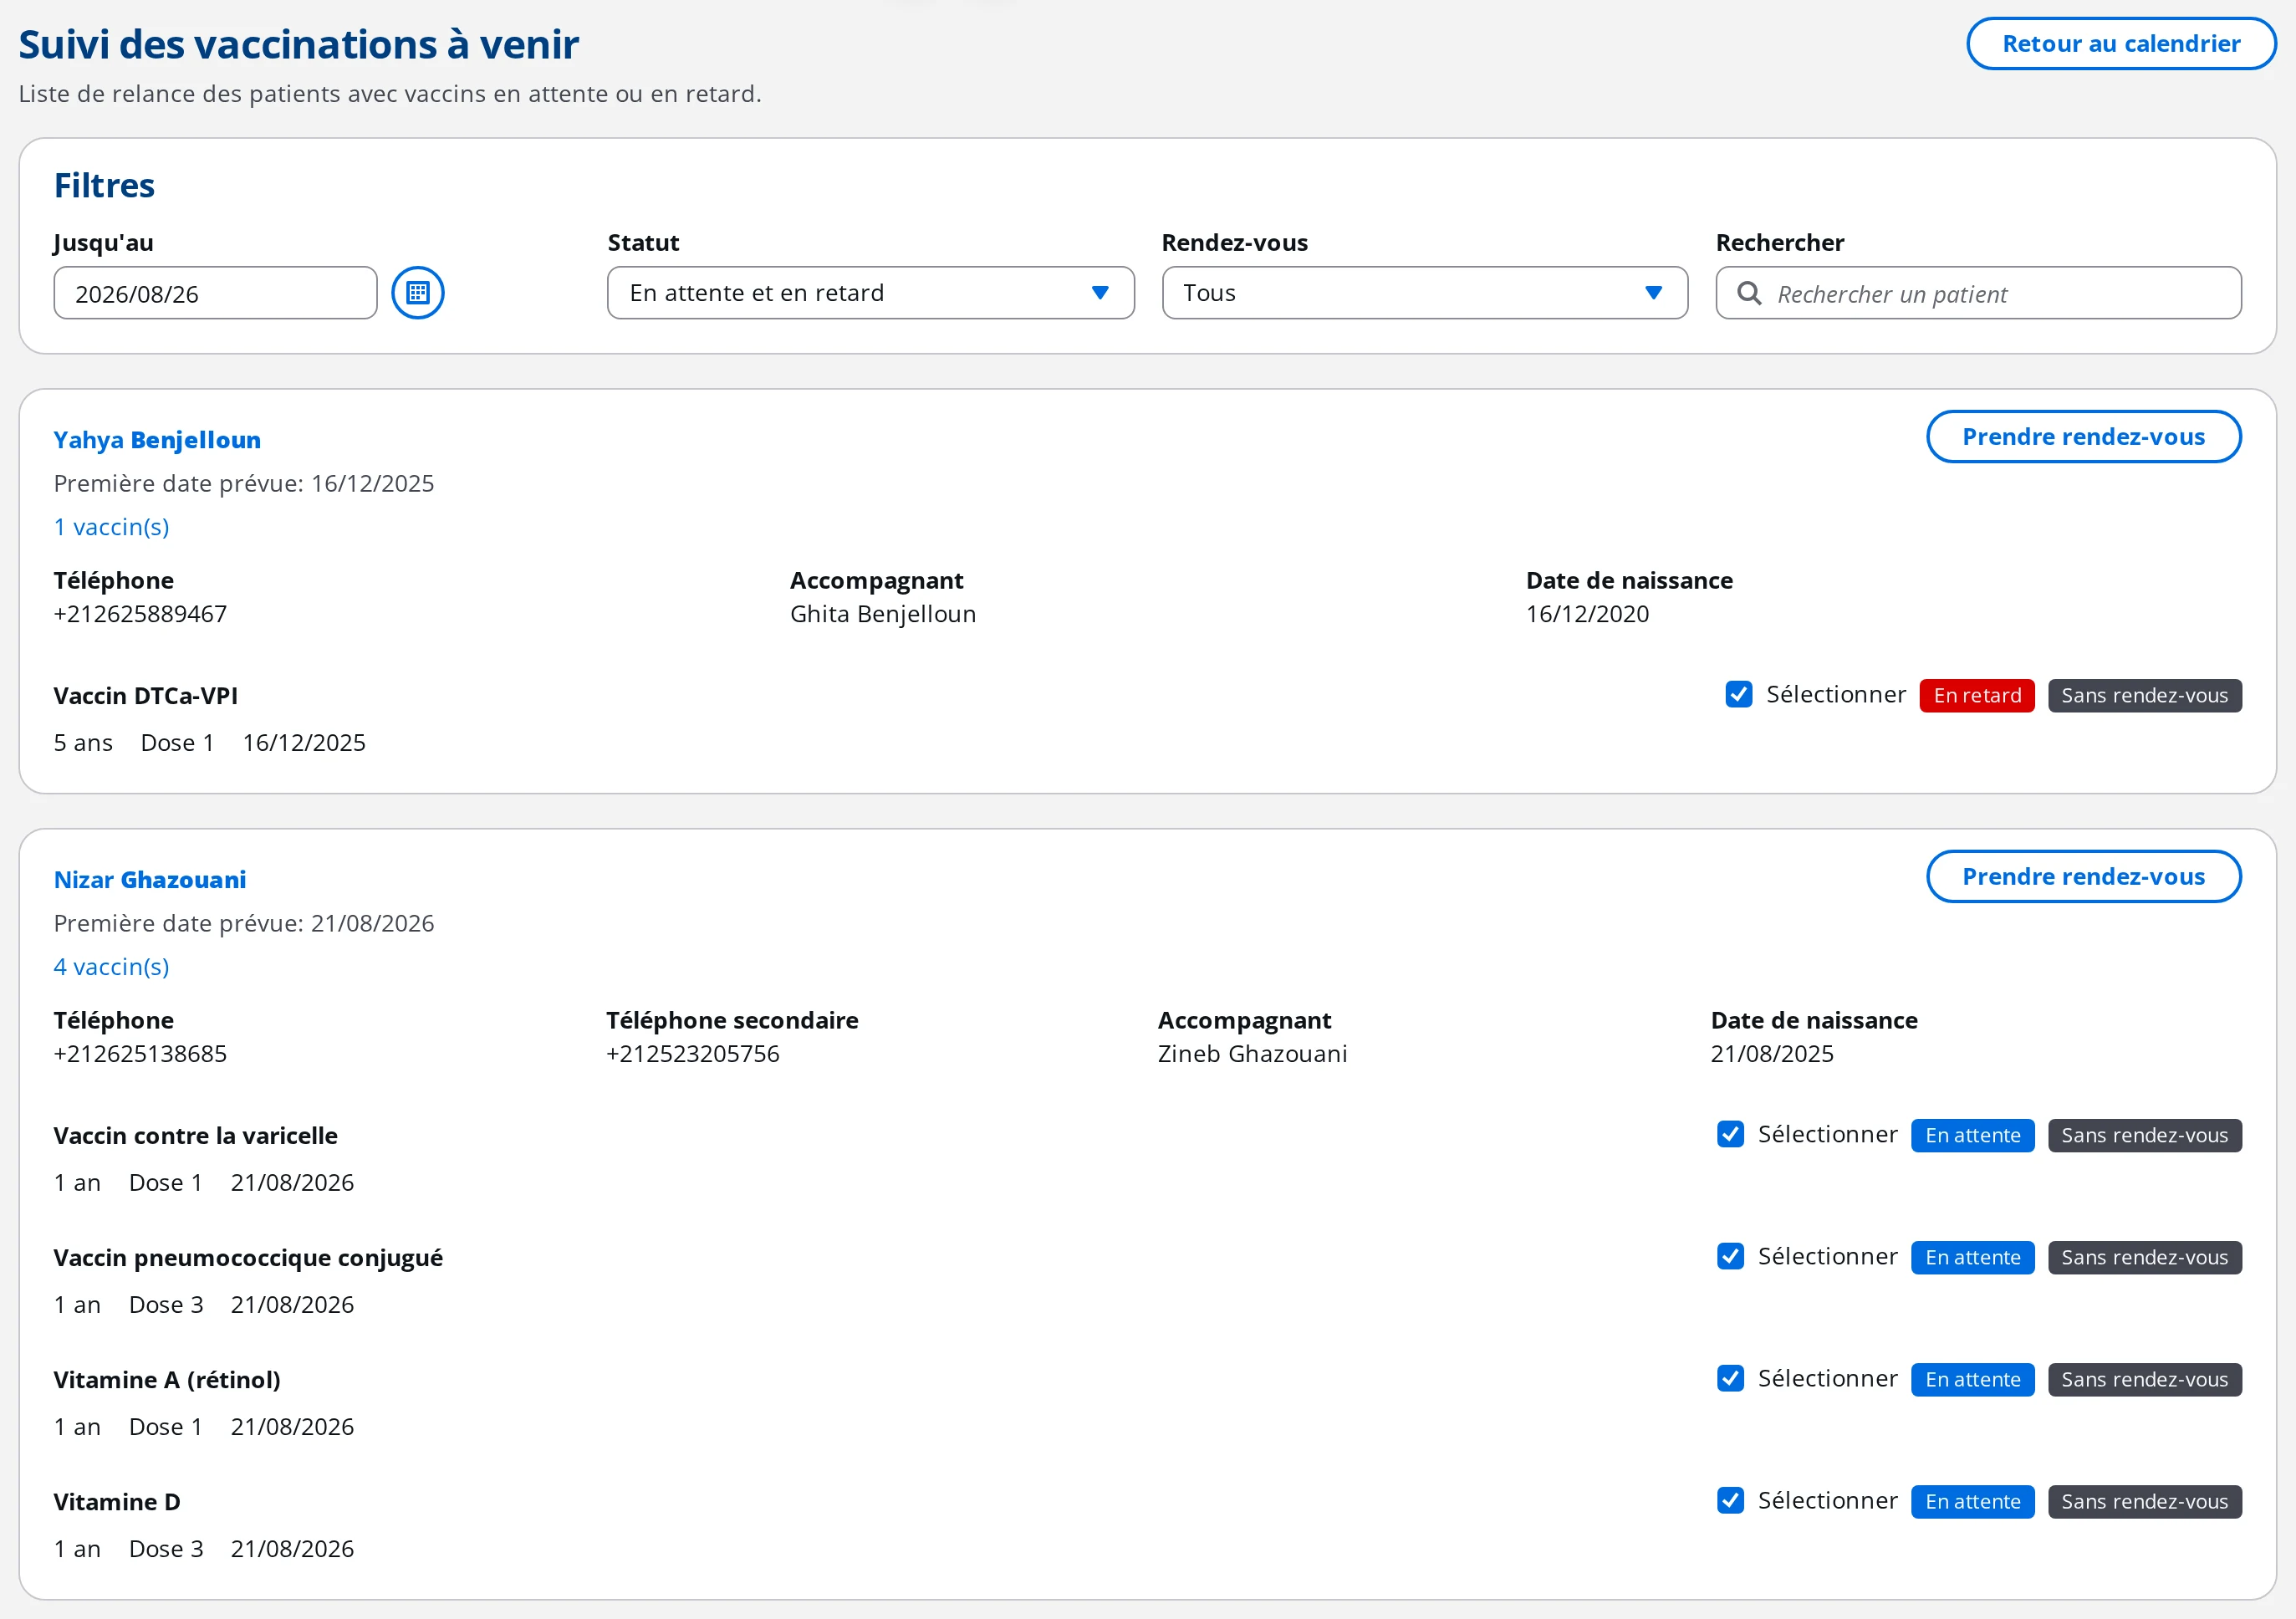Click Vaccin pneumococcique conjugué title

click(248, 1258)
